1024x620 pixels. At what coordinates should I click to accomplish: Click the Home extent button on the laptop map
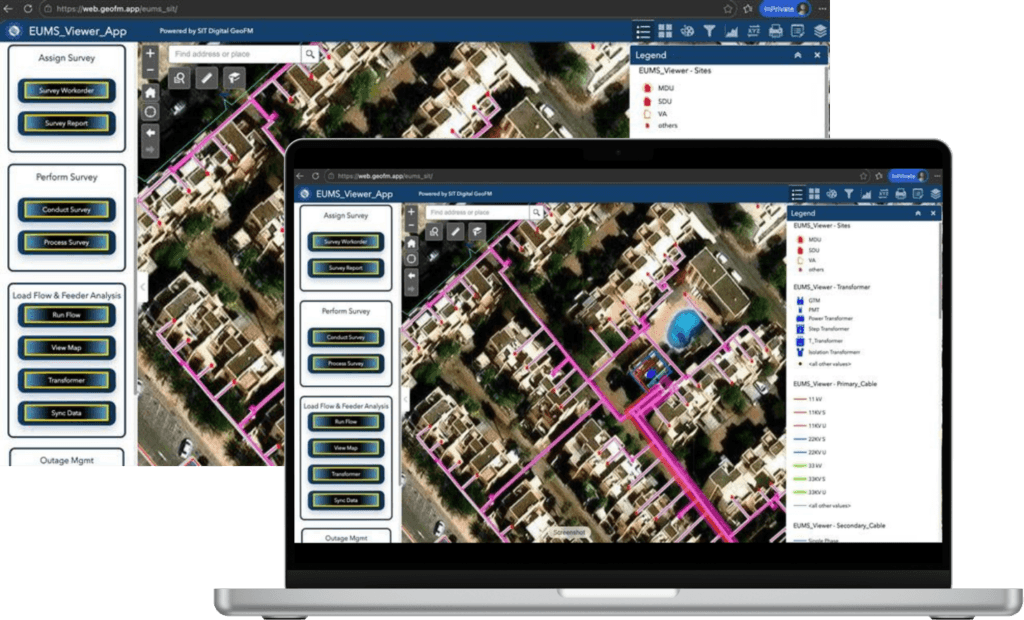411,243
